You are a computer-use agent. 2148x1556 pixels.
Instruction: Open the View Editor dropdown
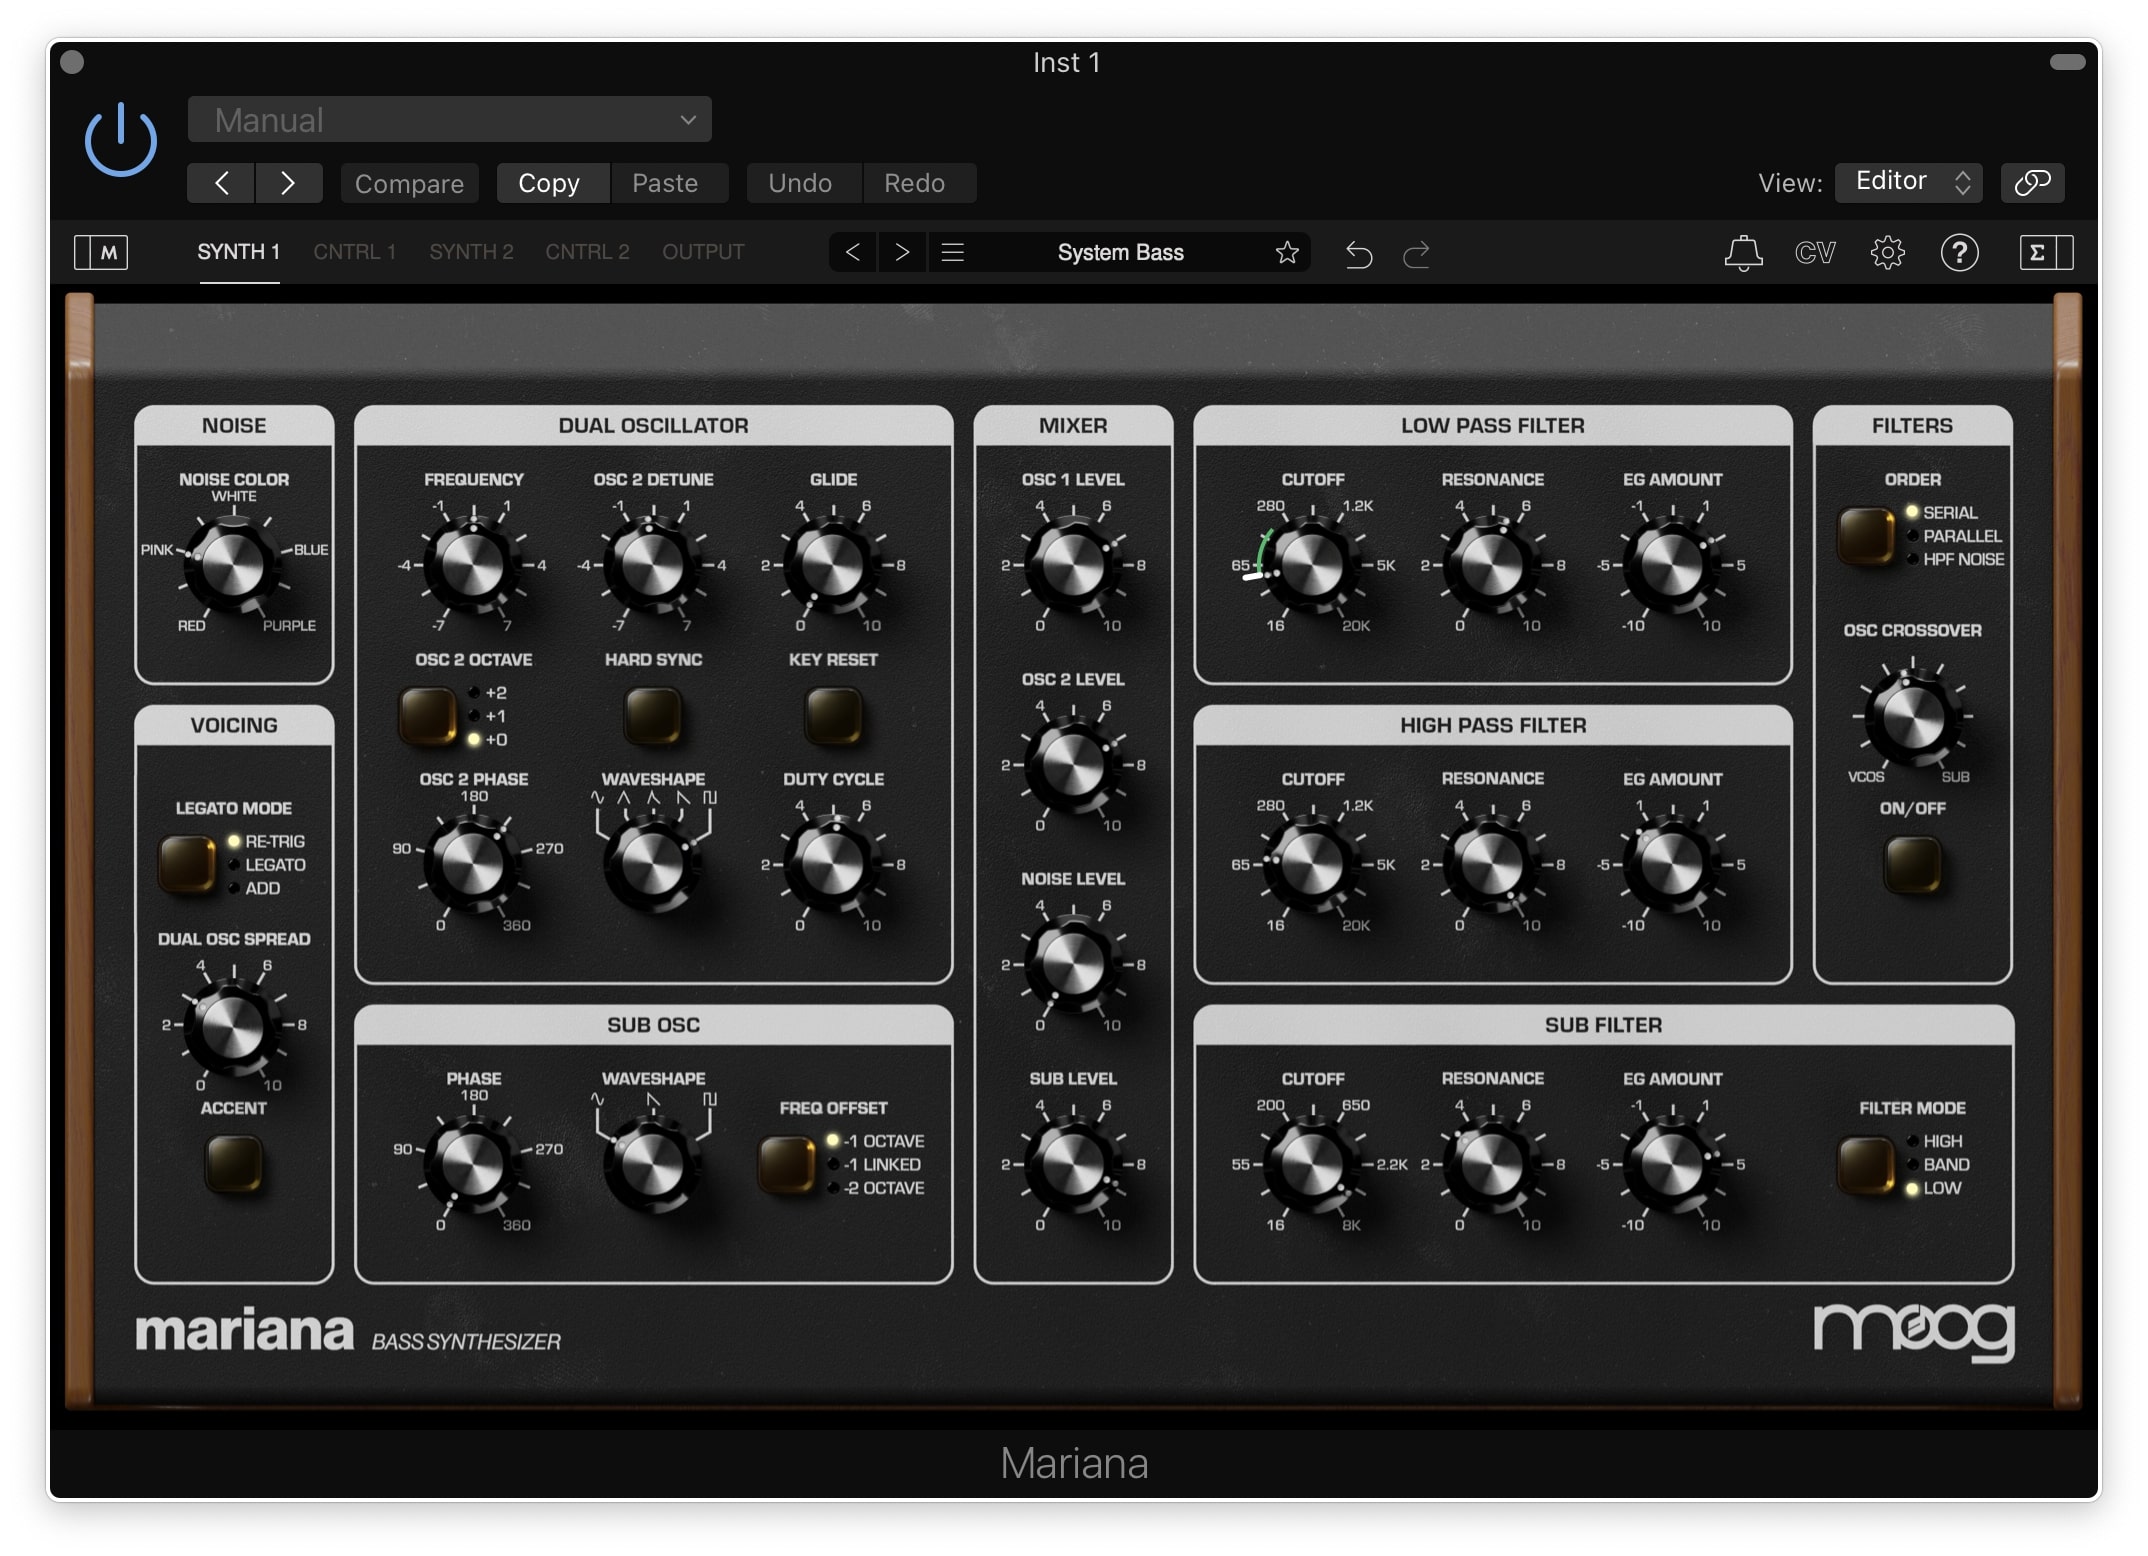tap(1909, 182)
